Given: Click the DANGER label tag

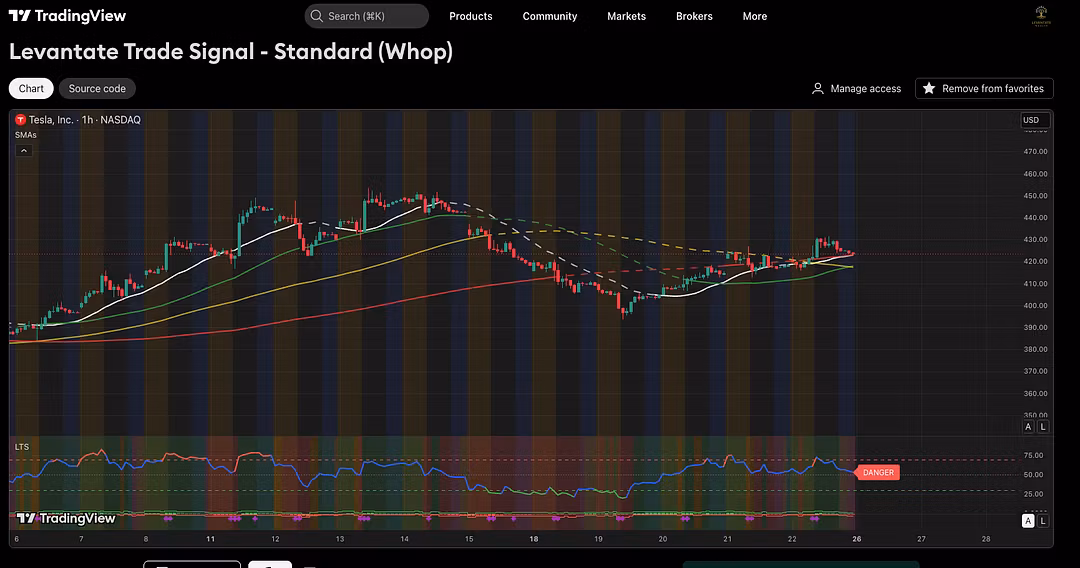Looking at the screenshot, I should [x=878, y=472].
